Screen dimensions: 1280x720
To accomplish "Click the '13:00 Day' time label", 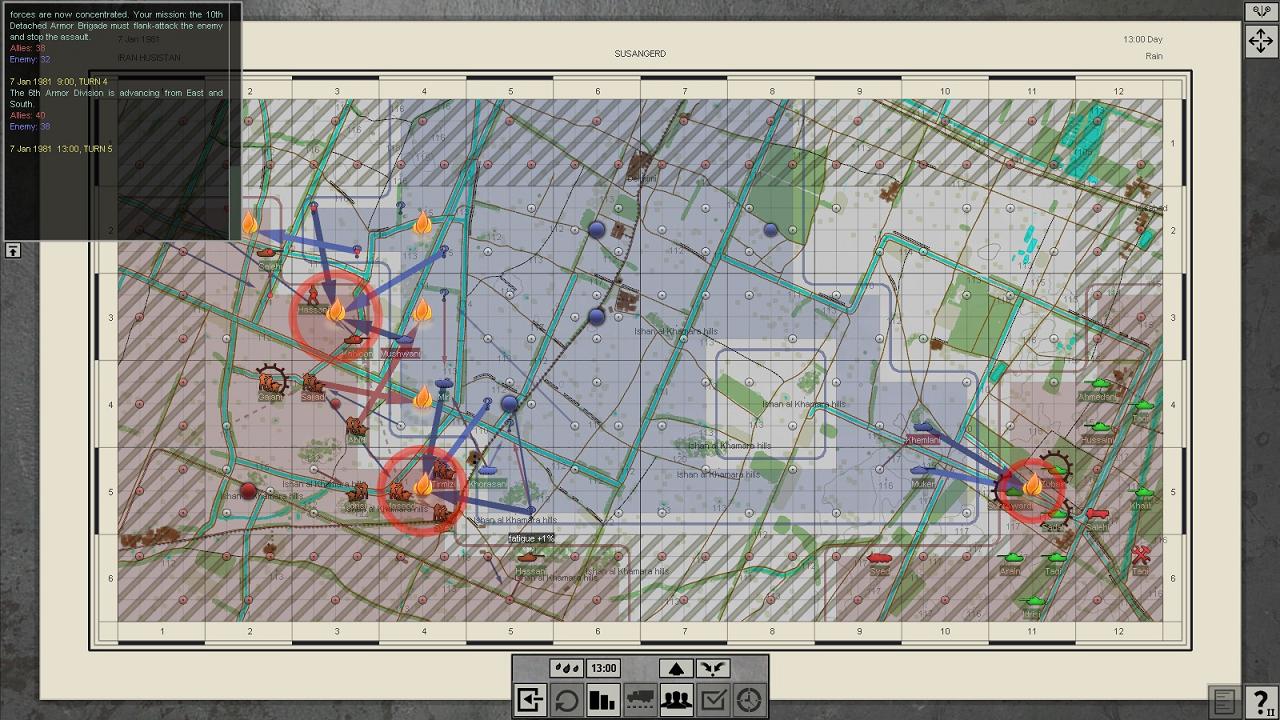I will pyautogui.click(x=1143, y=40).
